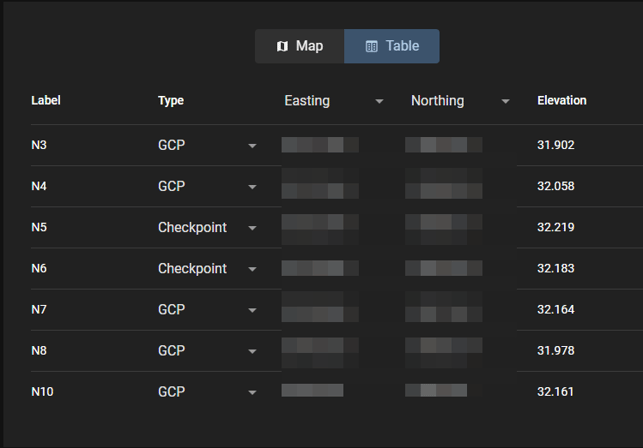
Task: Open the Type dropdown for row N4
Action: coord(252,187)
